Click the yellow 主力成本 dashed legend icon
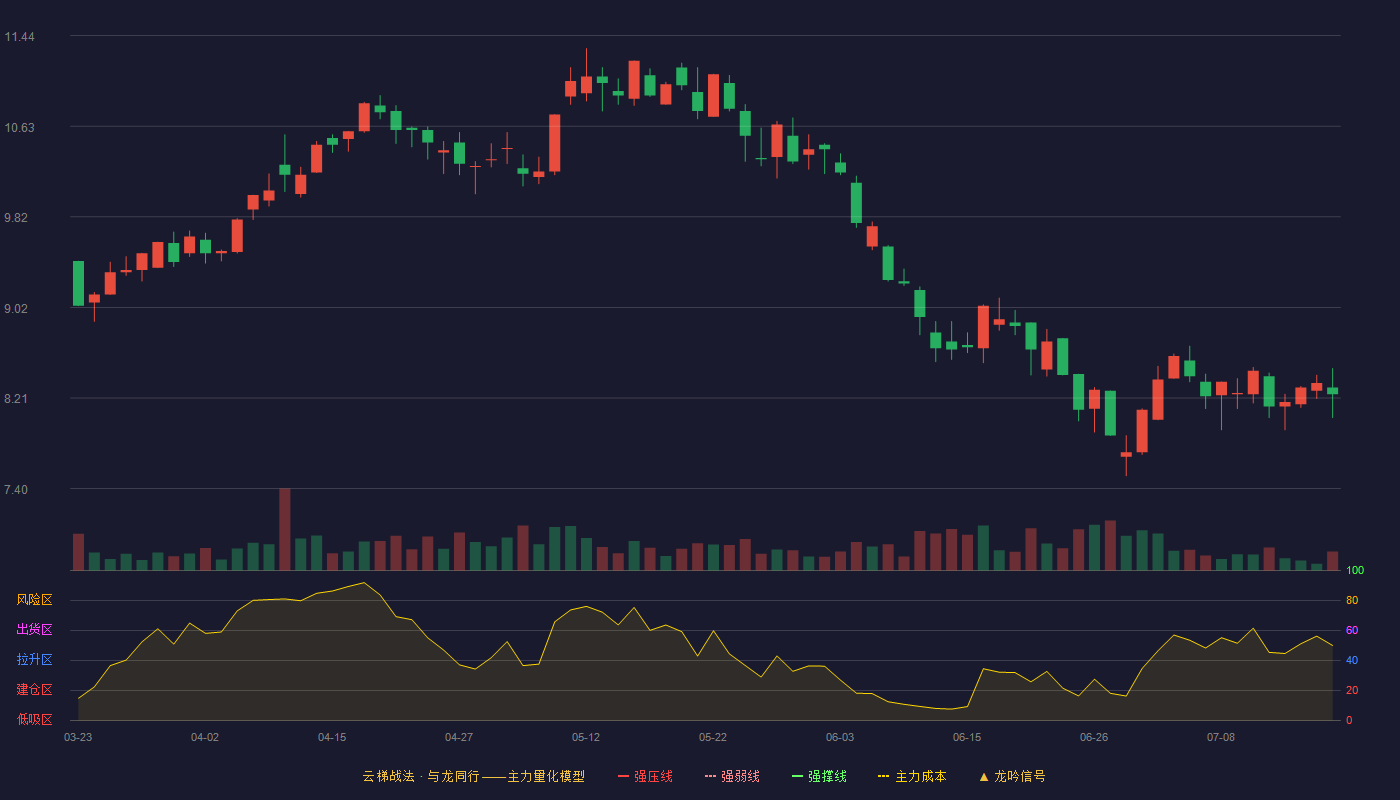 (883, 776)
